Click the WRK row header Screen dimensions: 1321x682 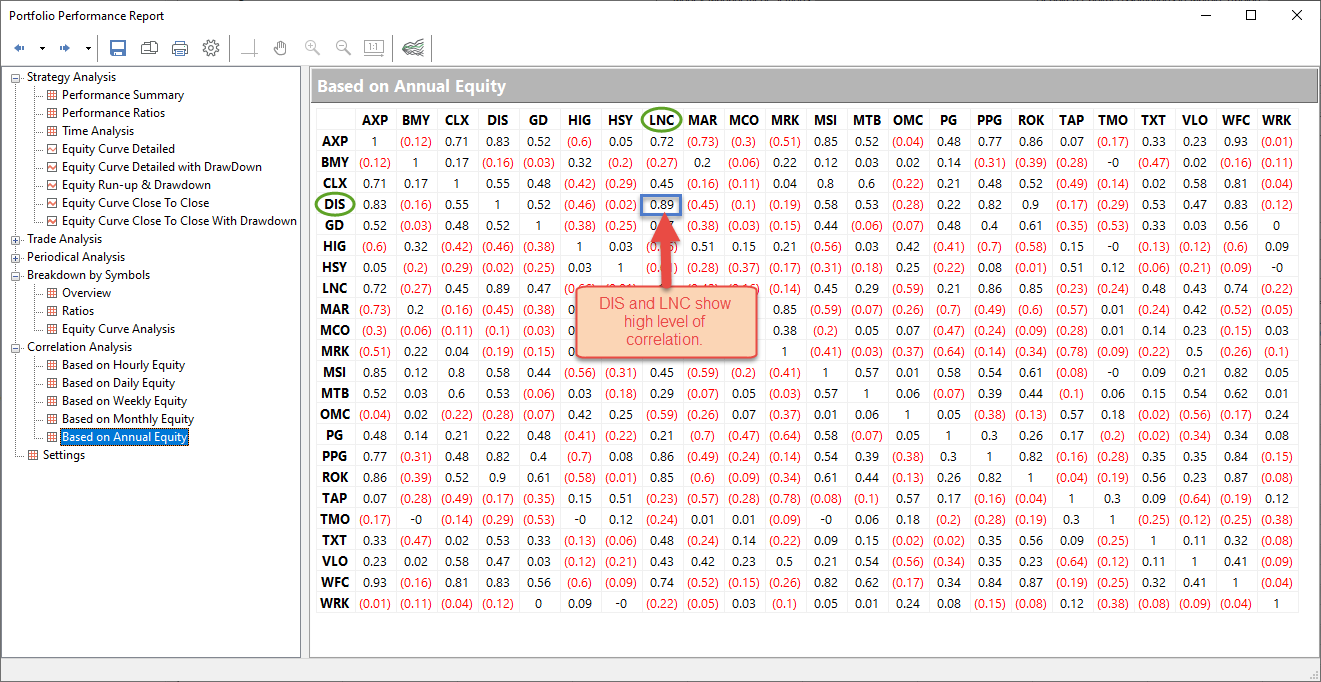[336, 603]
